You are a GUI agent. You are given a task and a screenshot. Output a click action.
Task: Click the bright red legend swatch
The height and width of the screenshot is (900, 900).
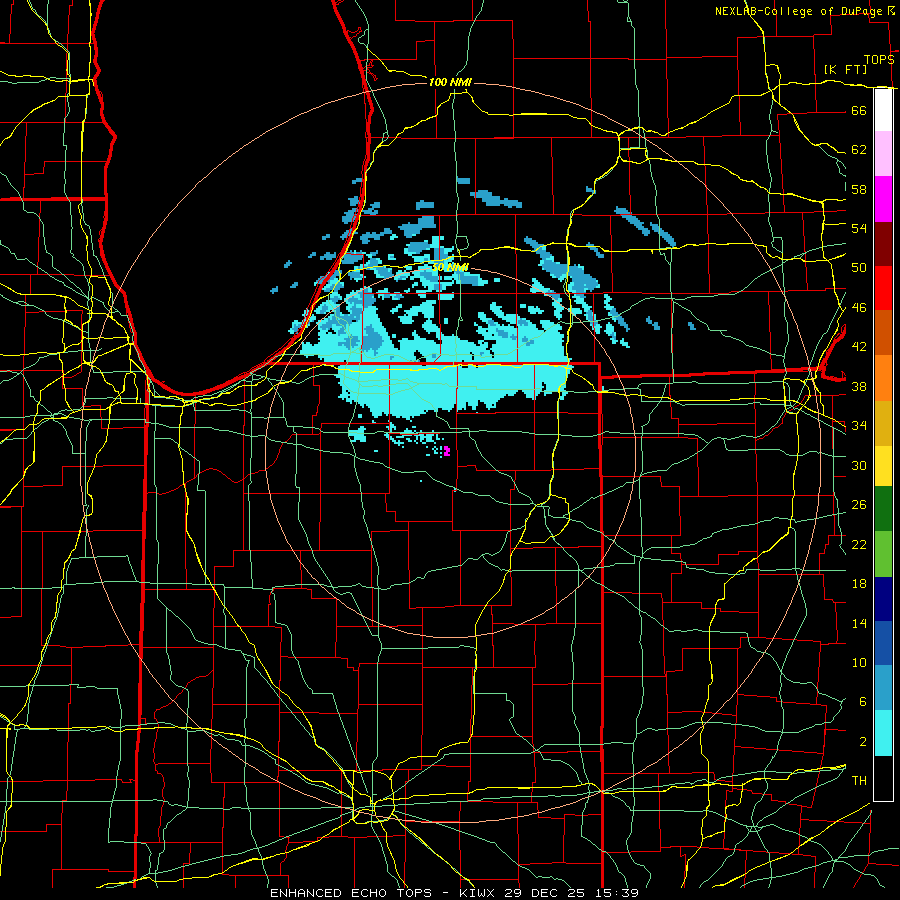pyautogui.click(x=883, y=288)
